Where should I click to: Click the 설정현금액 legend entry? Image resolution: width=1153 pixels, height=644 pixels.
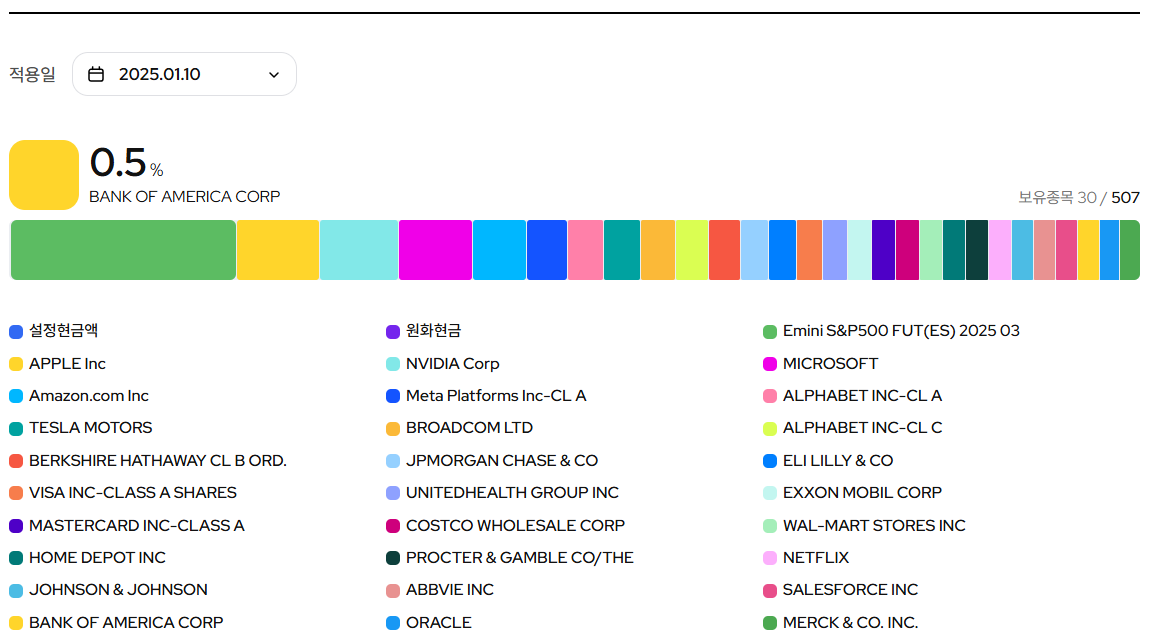click(54, 331)
